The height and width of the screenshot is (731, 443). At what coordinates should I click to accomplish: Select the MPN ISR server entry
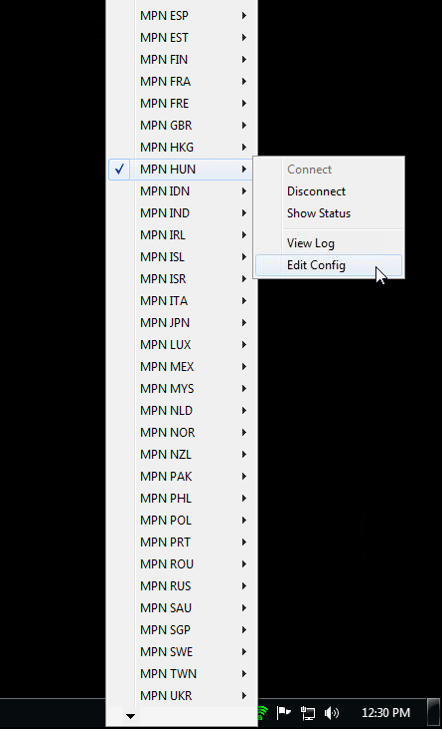(182, 279)
